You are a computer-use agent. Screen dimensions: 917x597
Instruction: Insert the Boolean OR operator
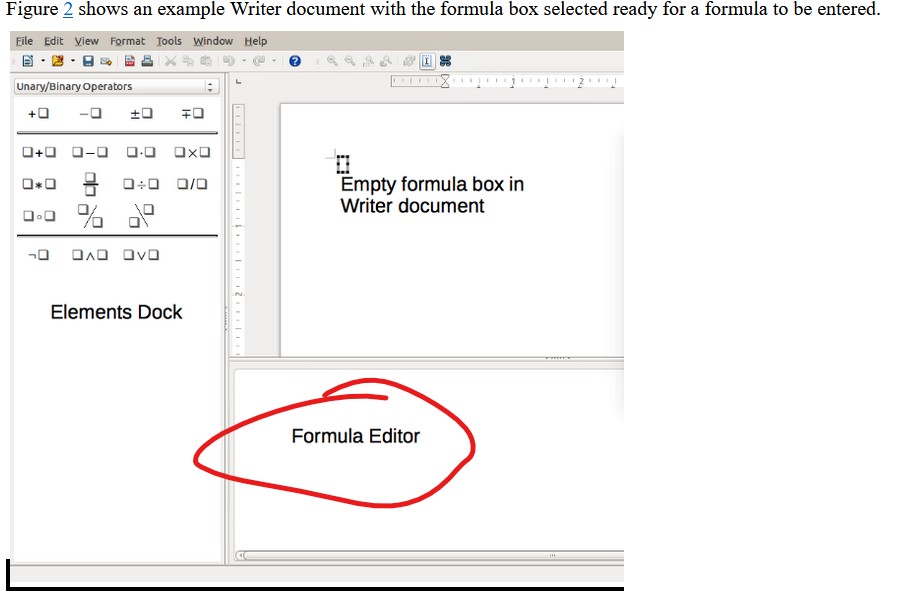point(142,256)
